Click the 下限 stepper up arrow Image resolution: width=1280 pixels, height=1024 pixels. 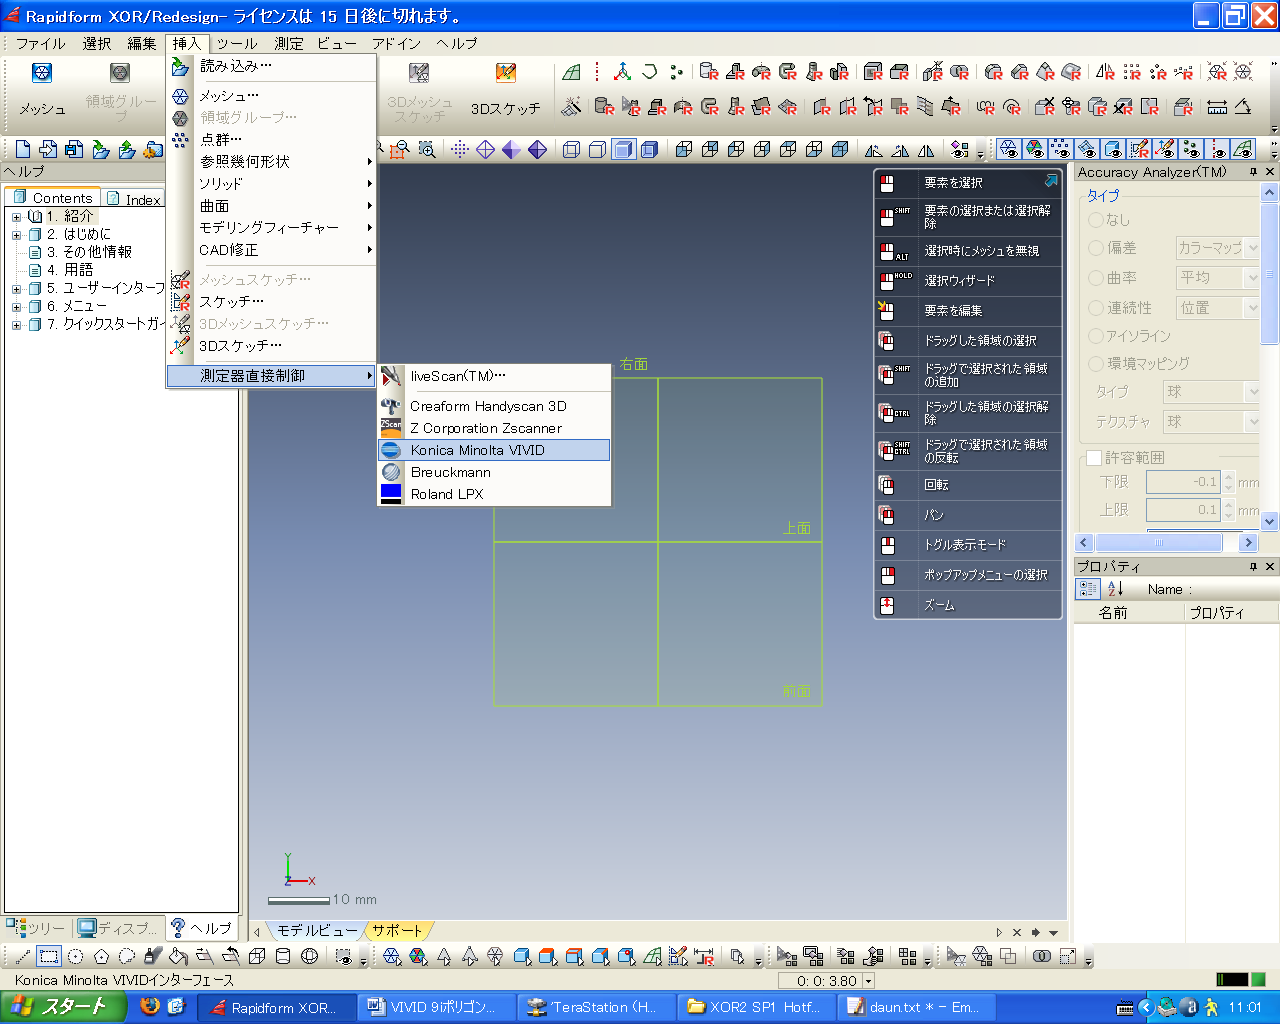pyautogui.click(x=1229, y=476)
